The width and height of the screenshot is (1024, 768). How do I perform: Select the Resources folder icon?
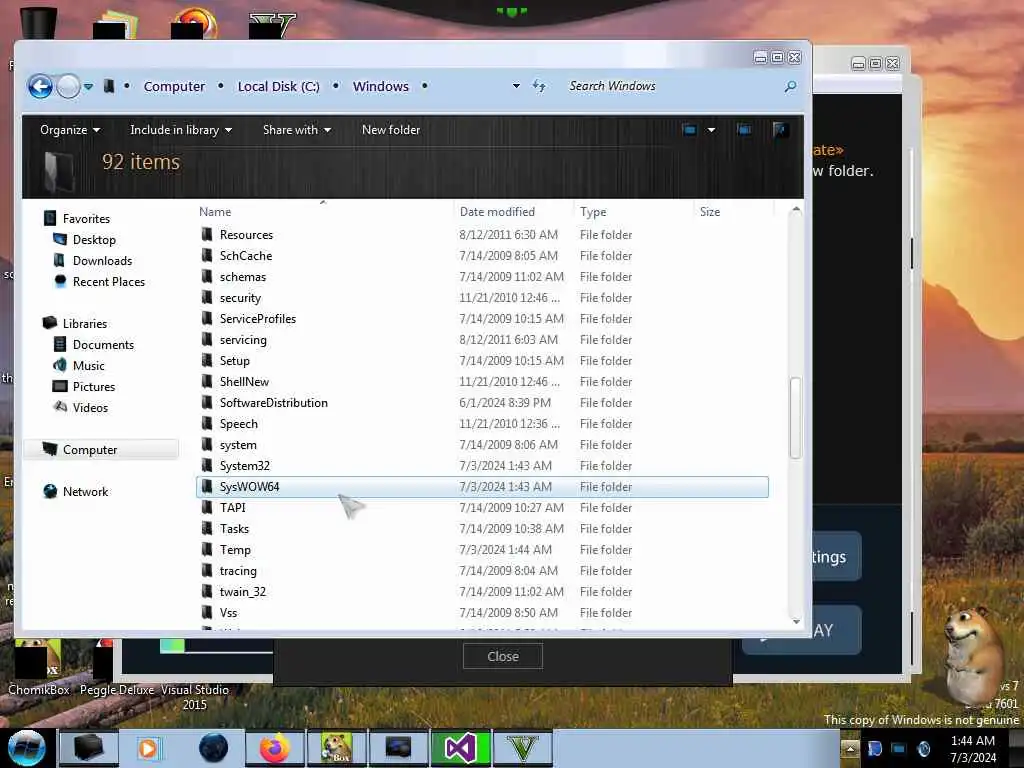coord(207,234)
